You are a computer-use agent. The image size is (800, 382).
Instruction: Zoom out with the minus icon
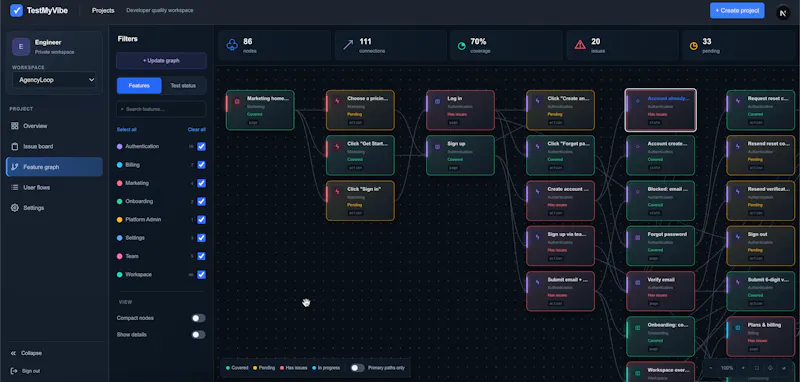point(711,368)
